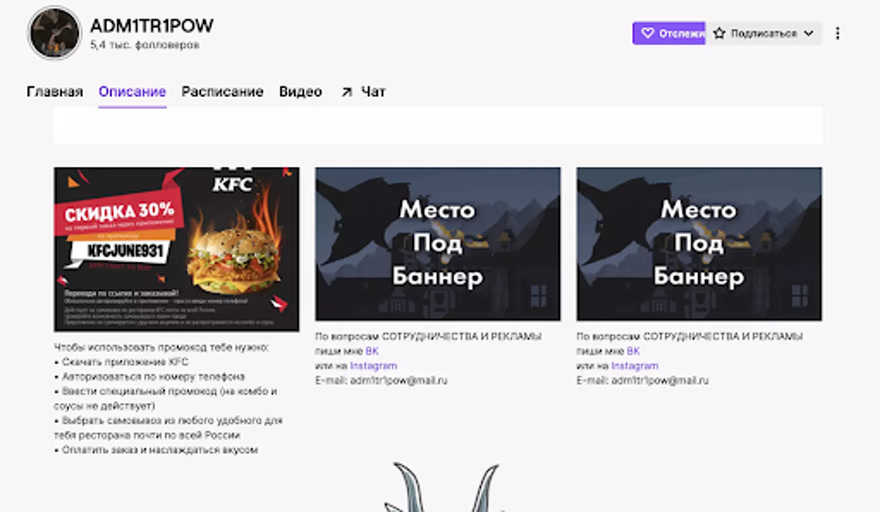This screenshot has width=880, height=512.
Task: Open the Instagram link under right banner
Action: pyautogui.click(x=635, y=365)
